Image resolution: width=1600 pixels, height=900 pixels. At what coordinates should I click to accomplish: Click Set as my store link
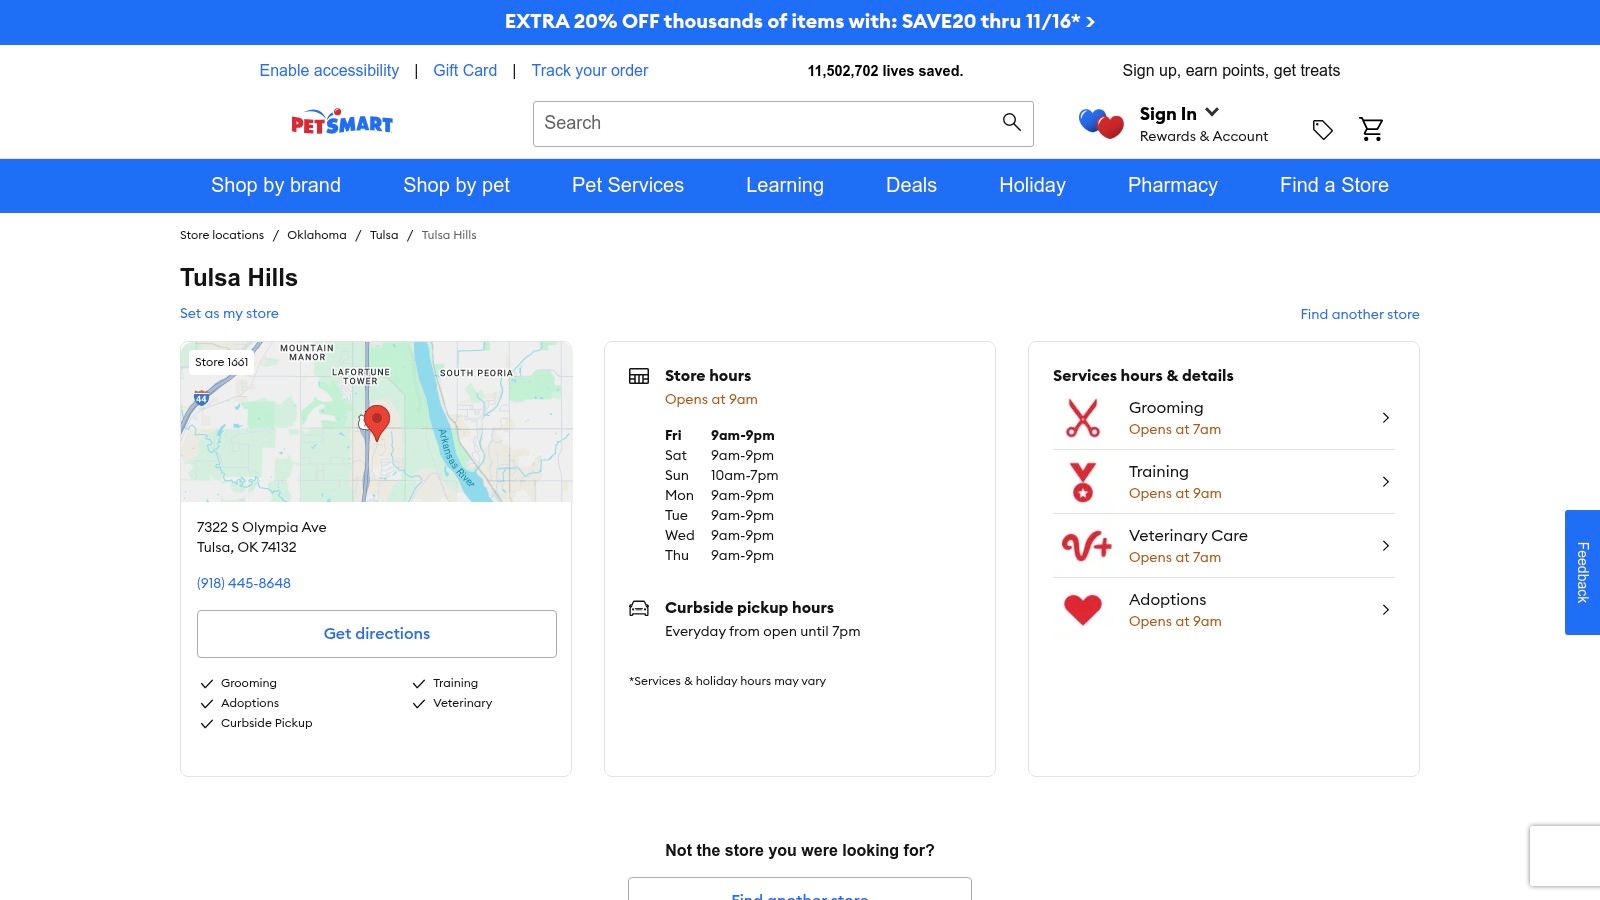(x=229, y=313)
